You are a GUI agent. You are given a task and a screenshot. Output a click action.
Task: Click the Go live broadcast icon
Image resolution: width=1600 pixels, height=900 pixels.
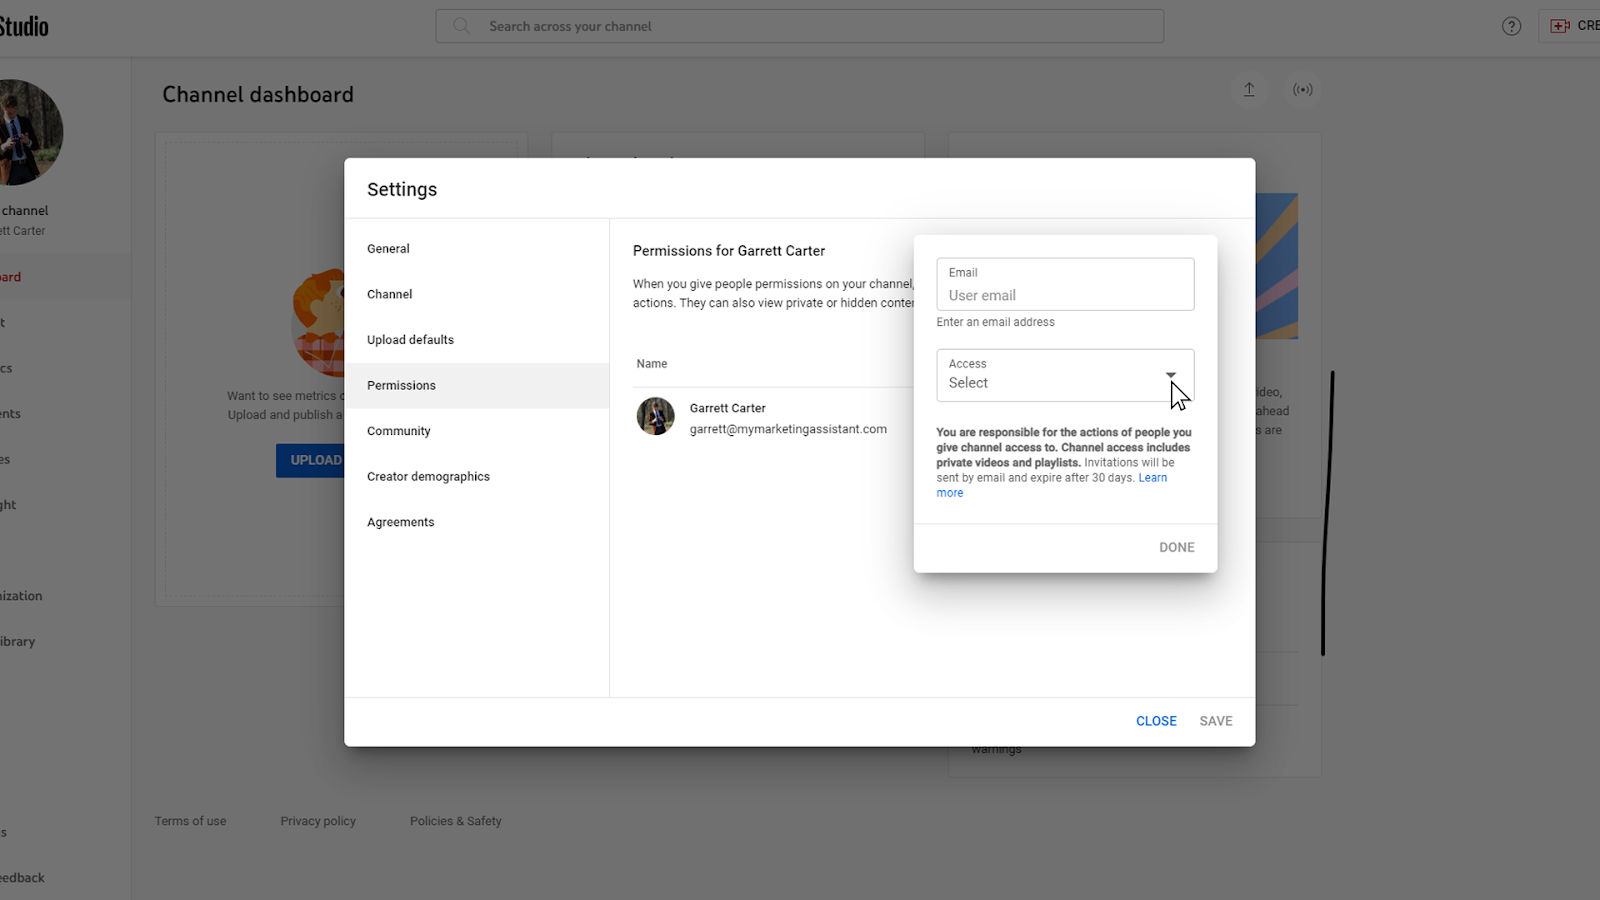tap(1302, 90)
